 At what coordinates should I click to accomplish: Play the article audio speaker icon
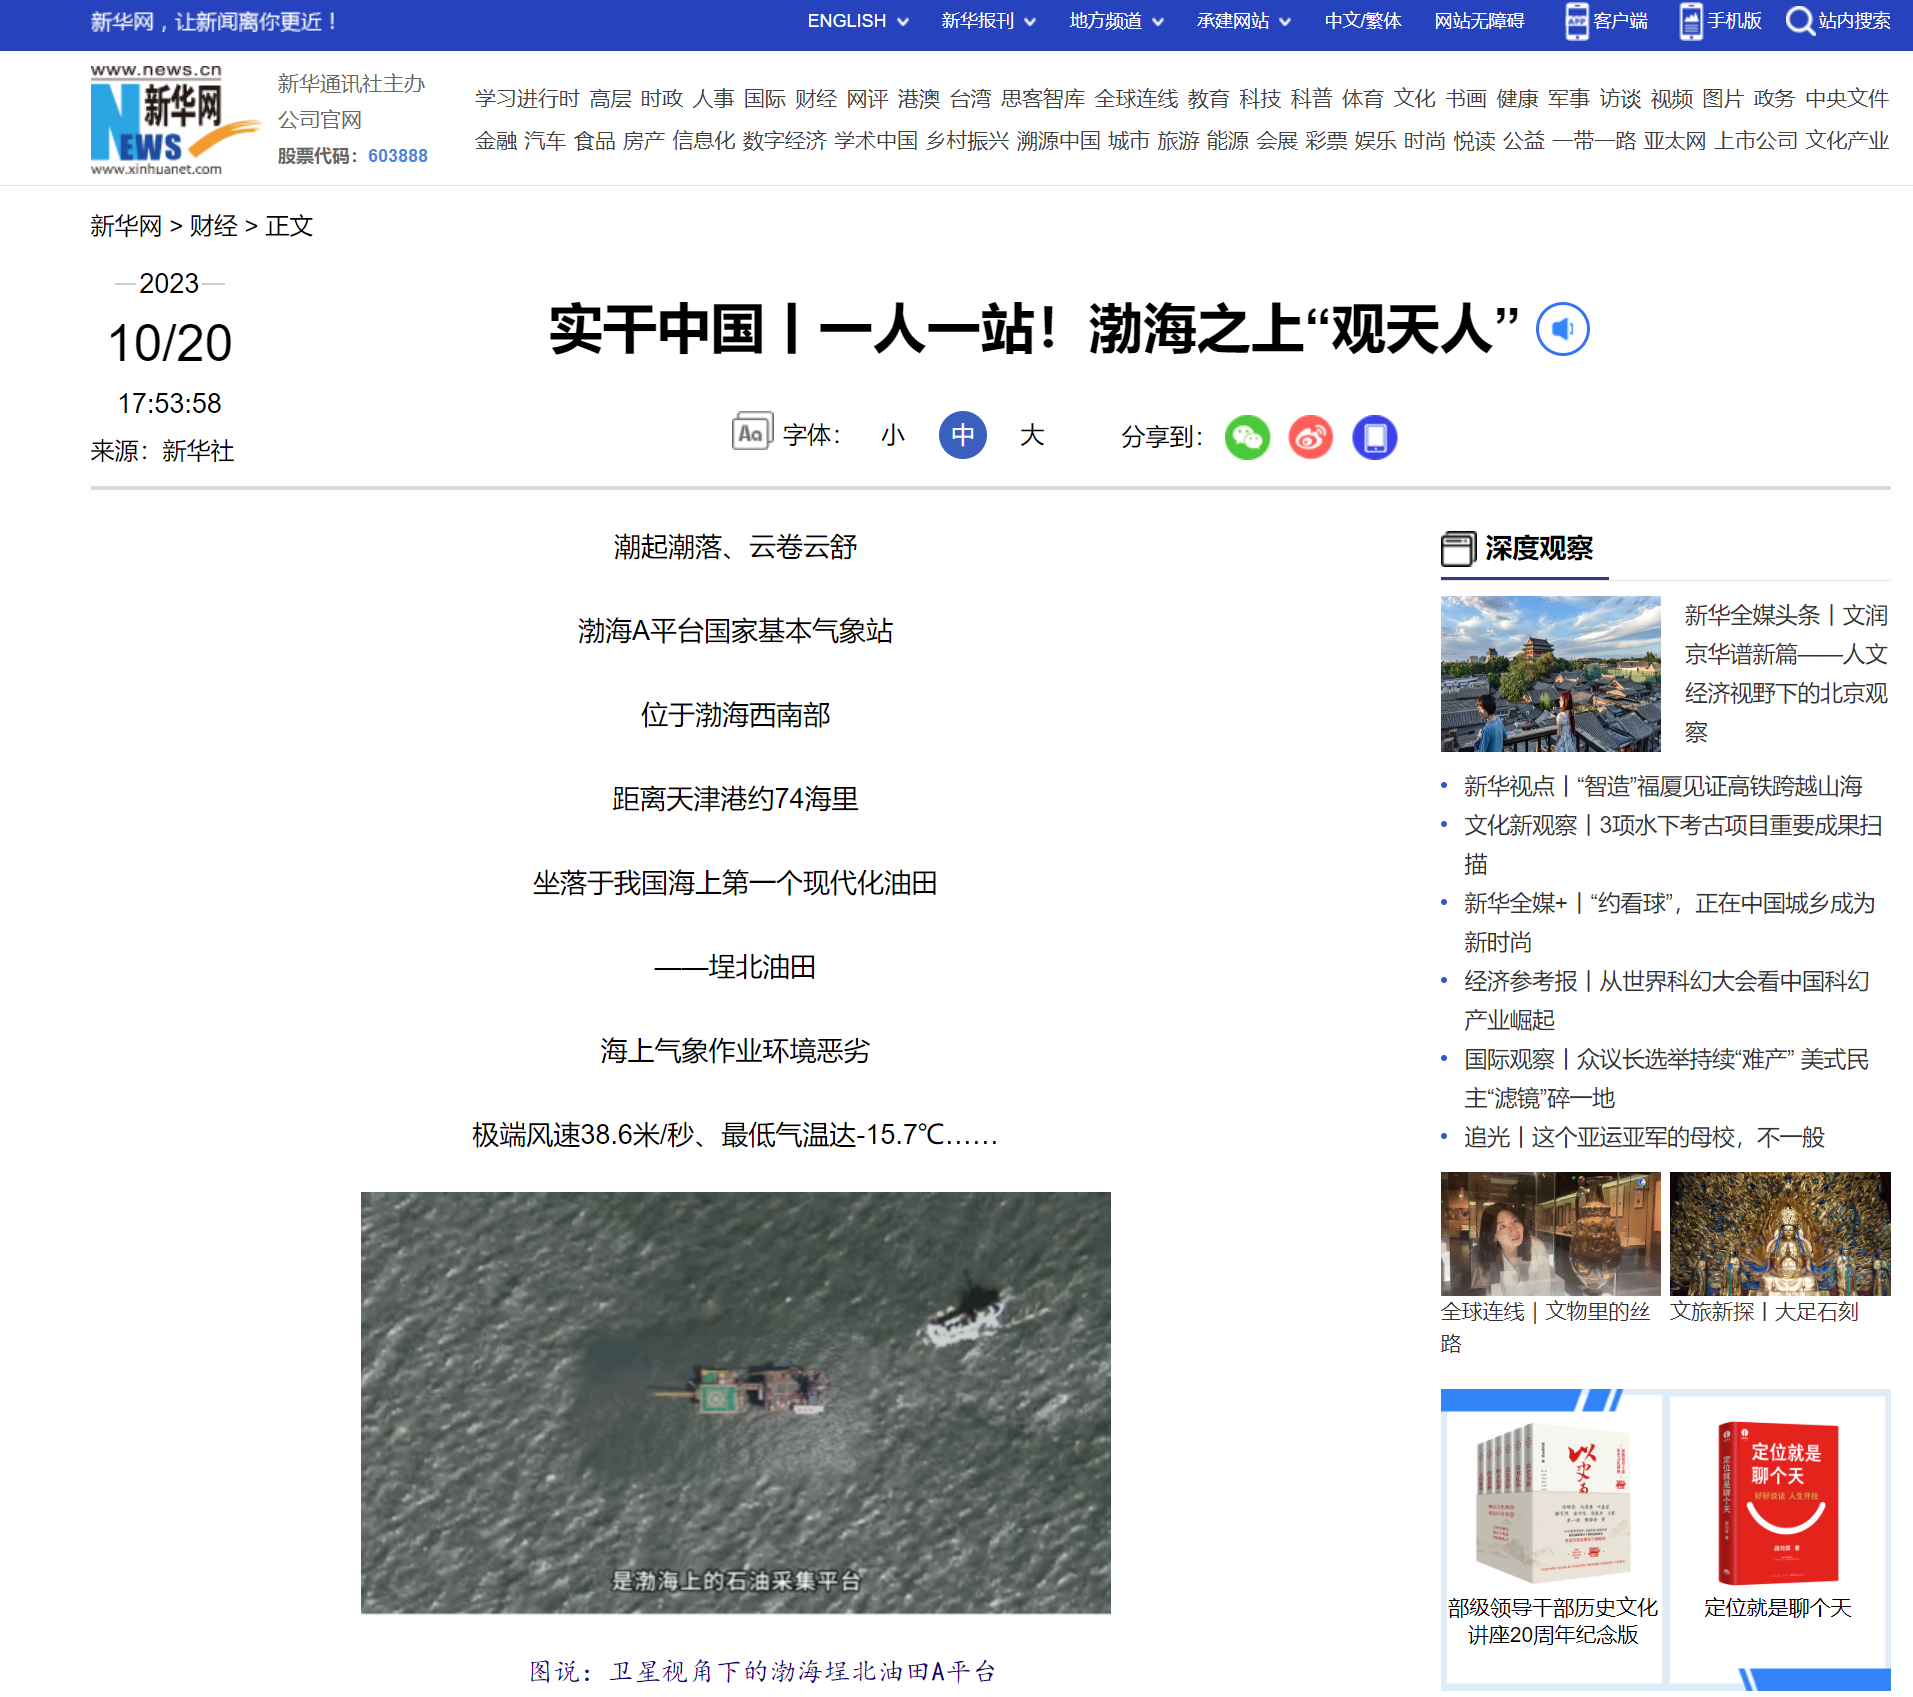[1562, 329]
